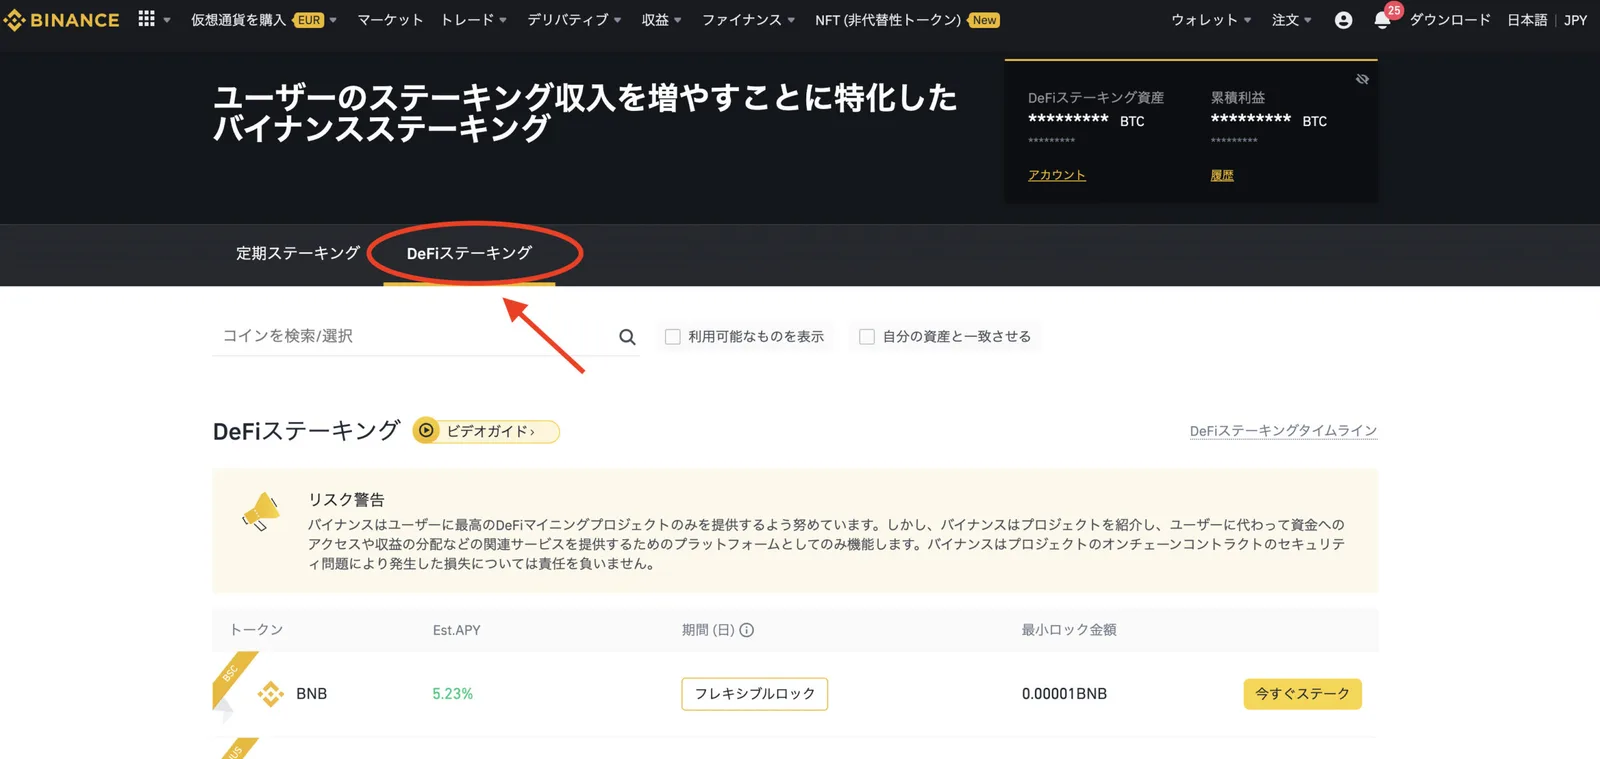Open the user account profile icon
Viewport: 1600px width, 759px height.
[x=1343, y=20]
